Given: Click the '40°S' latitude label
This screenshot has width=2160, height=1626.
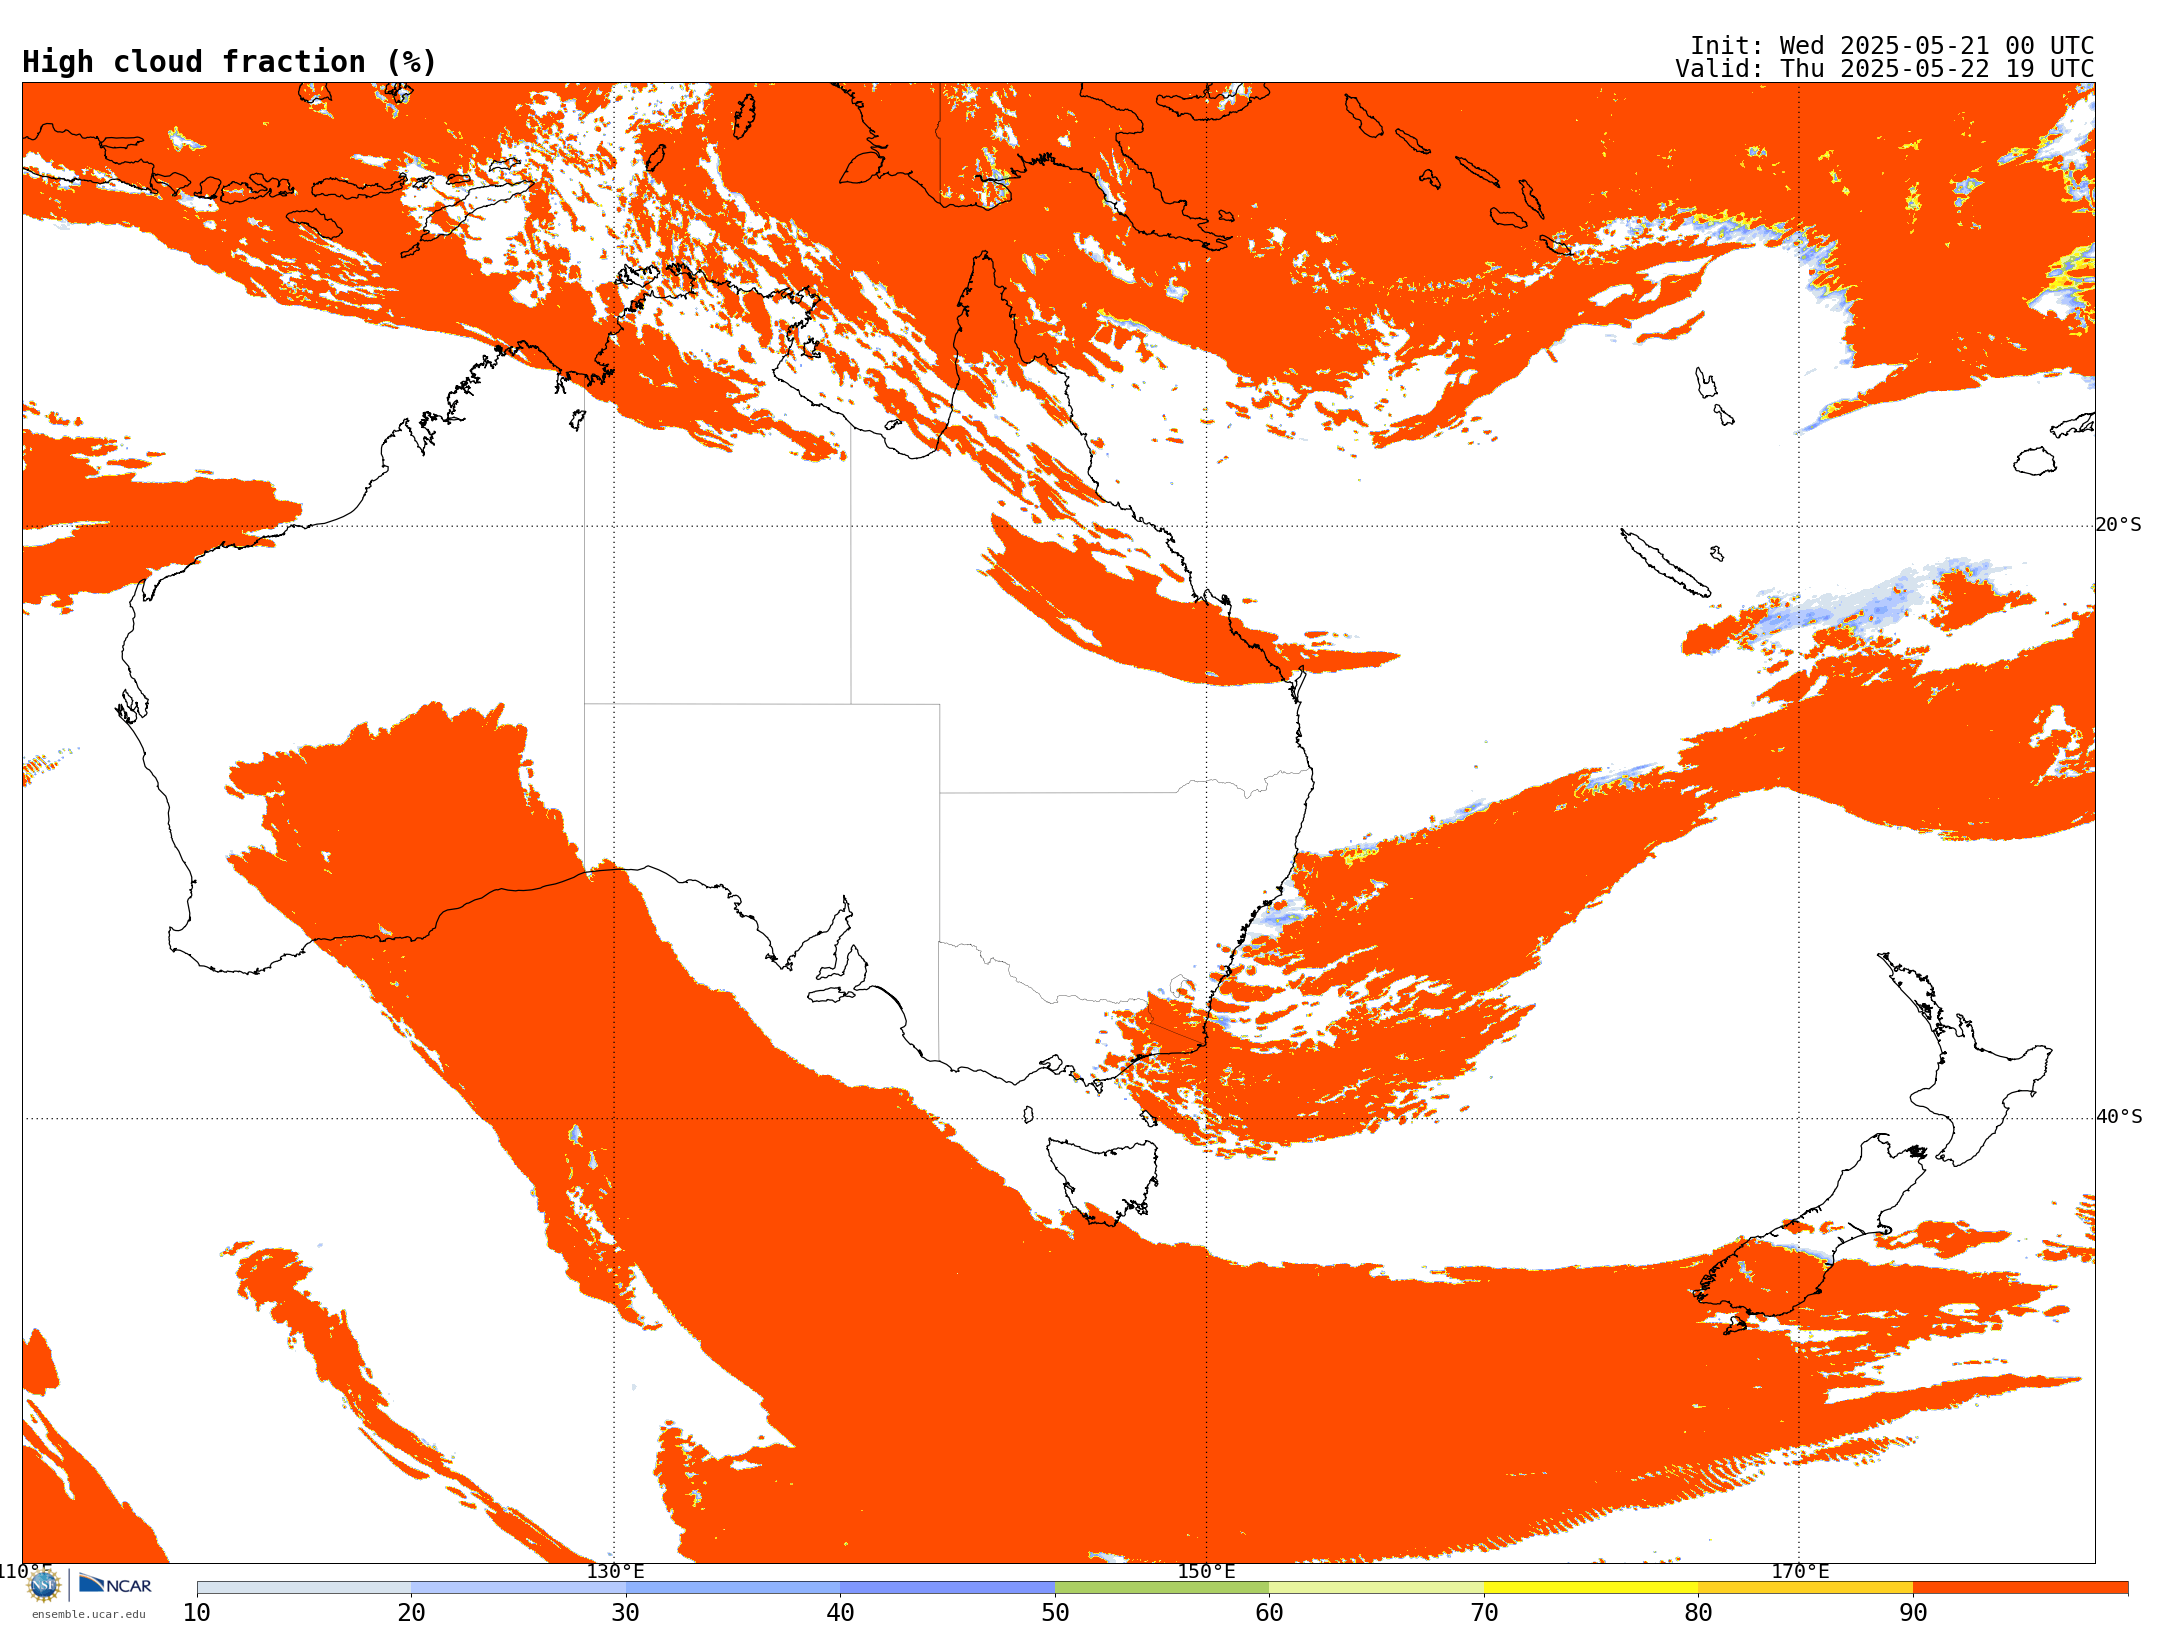Looking at the screenshot, I should coord(2119,1117).
